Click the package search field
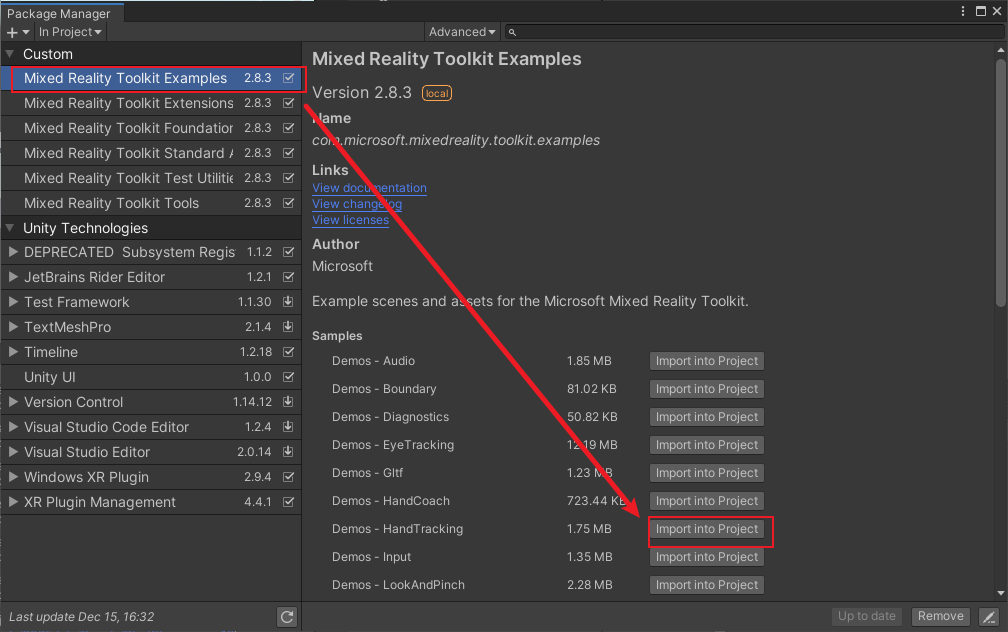Screen dimensions: 1008x632 pos(753,32)
